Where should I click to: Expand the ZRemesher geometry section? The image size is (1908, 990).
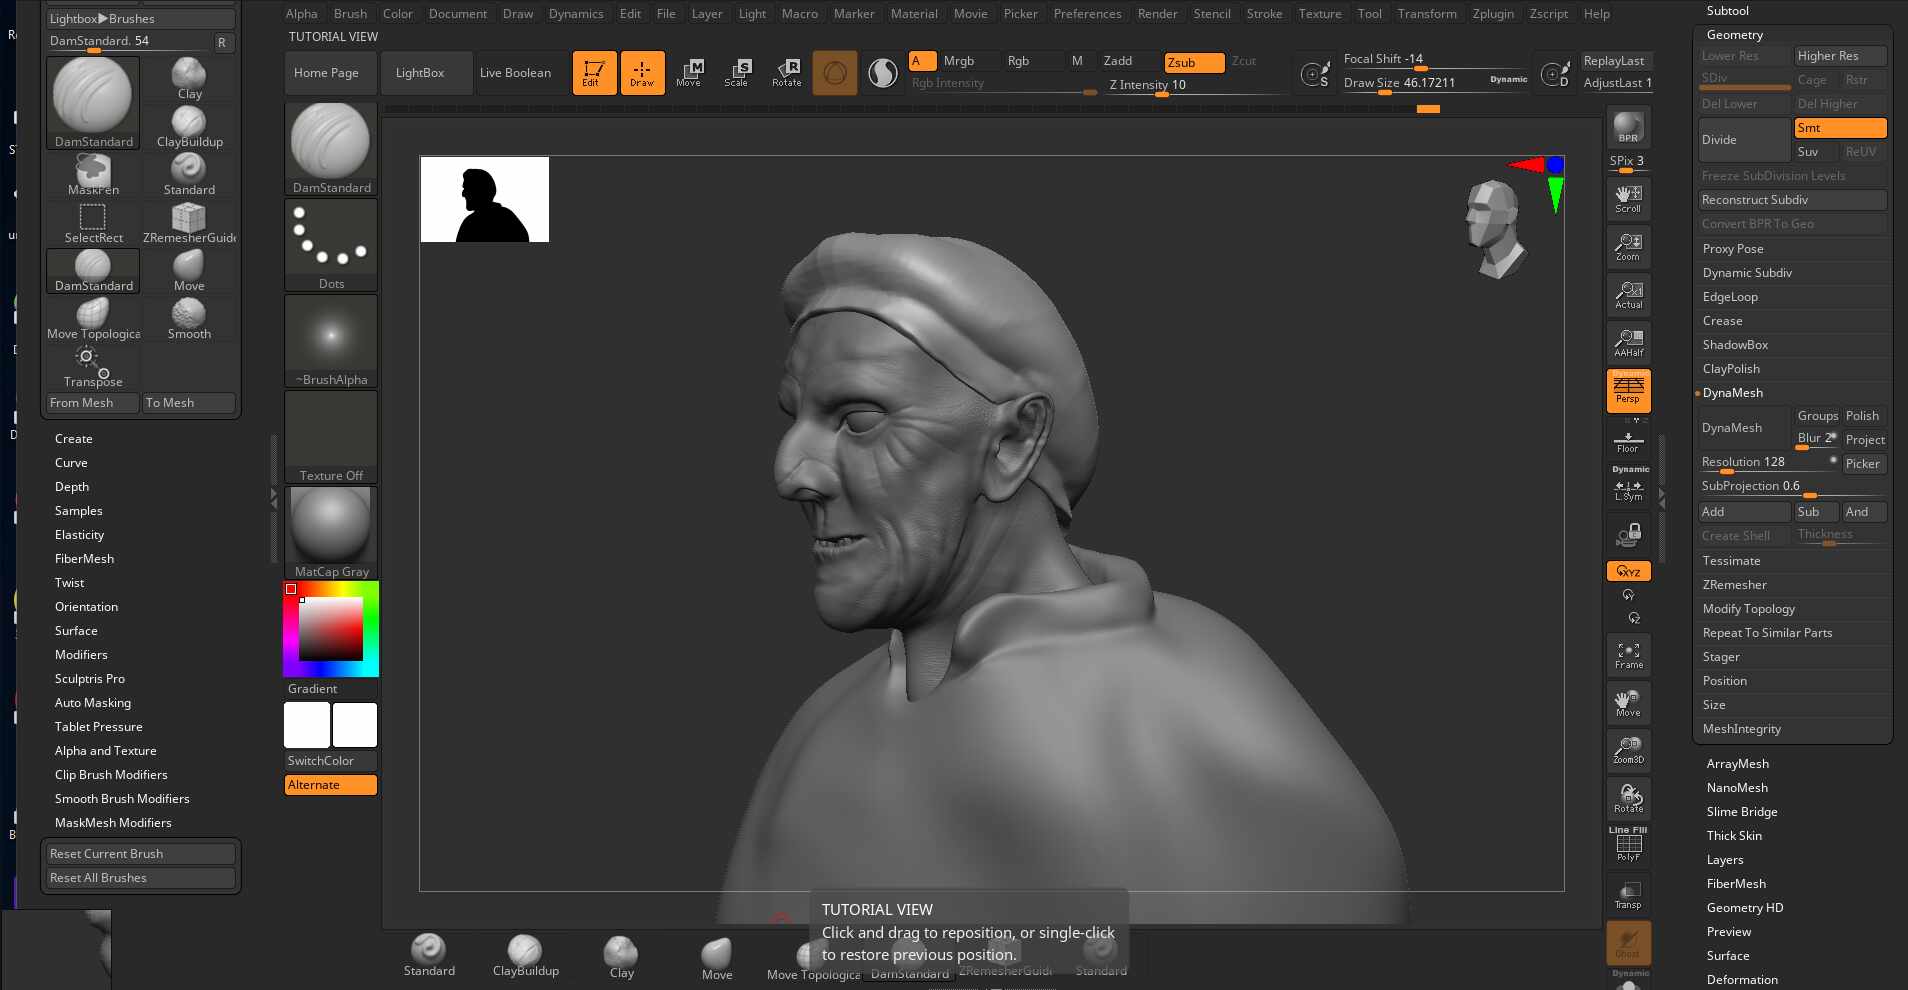coord(1734,585)
